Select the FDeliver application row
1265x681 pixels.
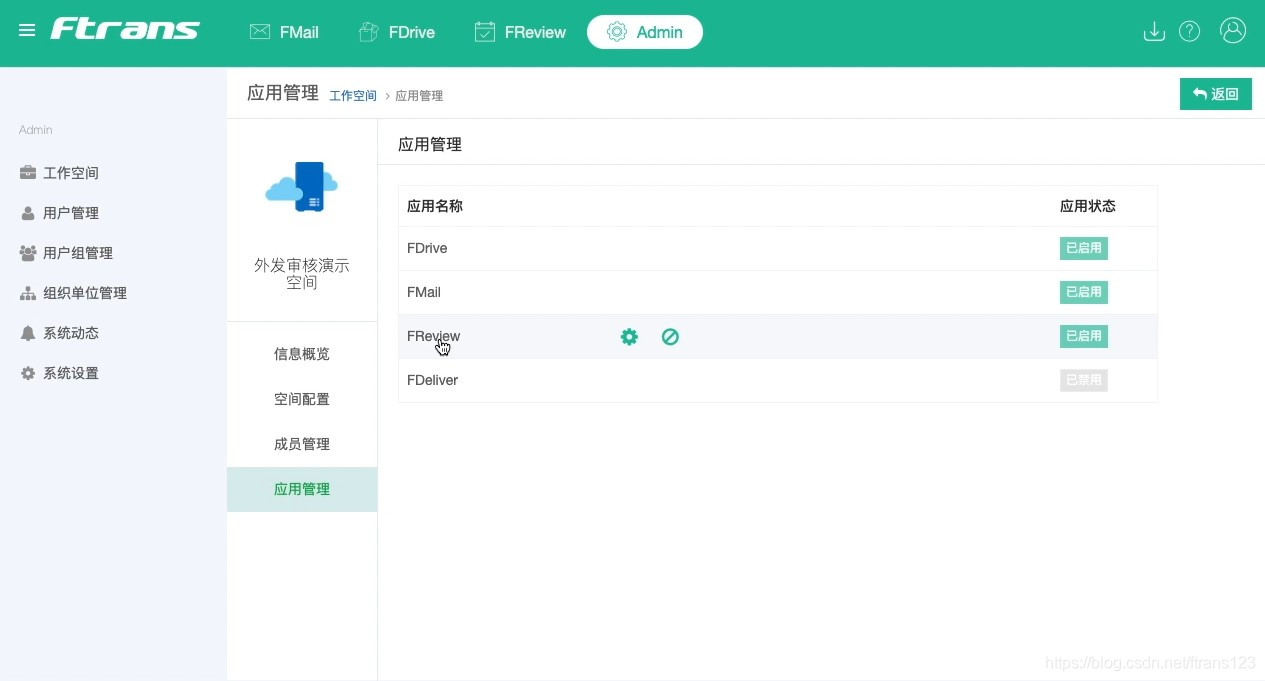click(778, 380)
